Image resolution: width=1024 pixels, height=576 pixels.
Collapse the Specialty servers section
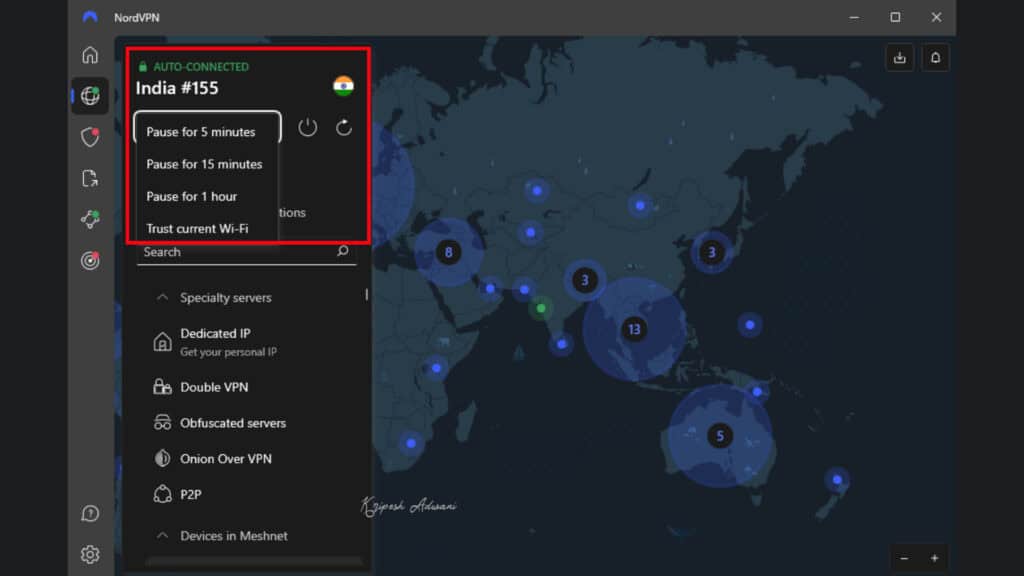pyautogui.click(x=162, y=297)
